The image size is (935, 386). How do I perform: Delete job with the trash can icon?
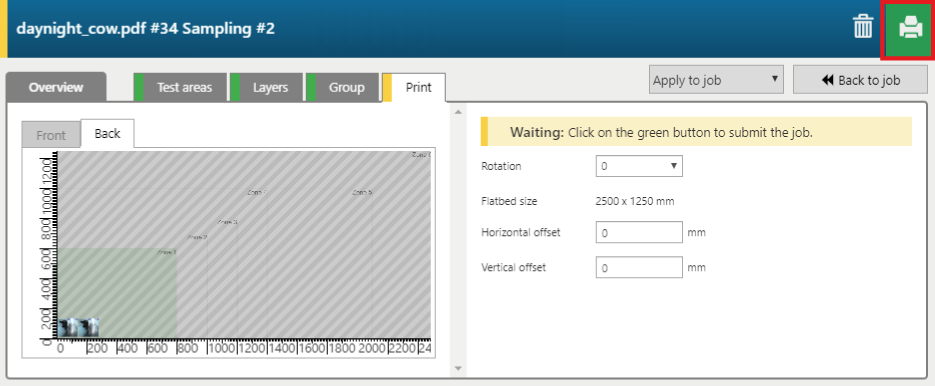862,27
